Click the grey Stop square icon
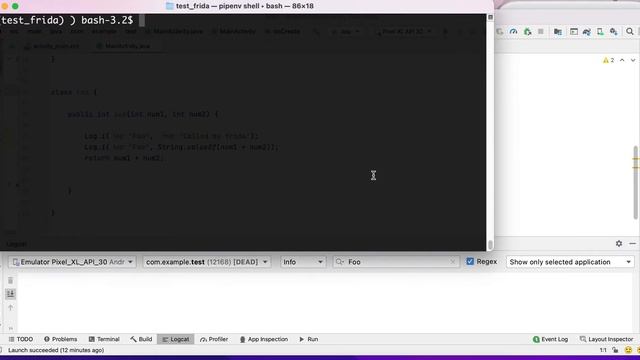 click(541, 31)
